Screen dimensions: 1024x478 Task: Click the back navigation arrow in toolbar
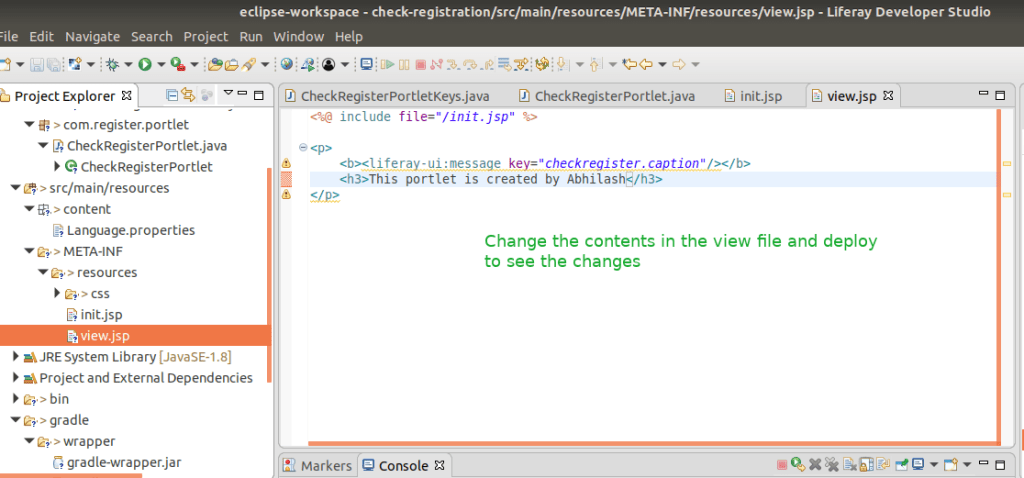pos(646,64)
